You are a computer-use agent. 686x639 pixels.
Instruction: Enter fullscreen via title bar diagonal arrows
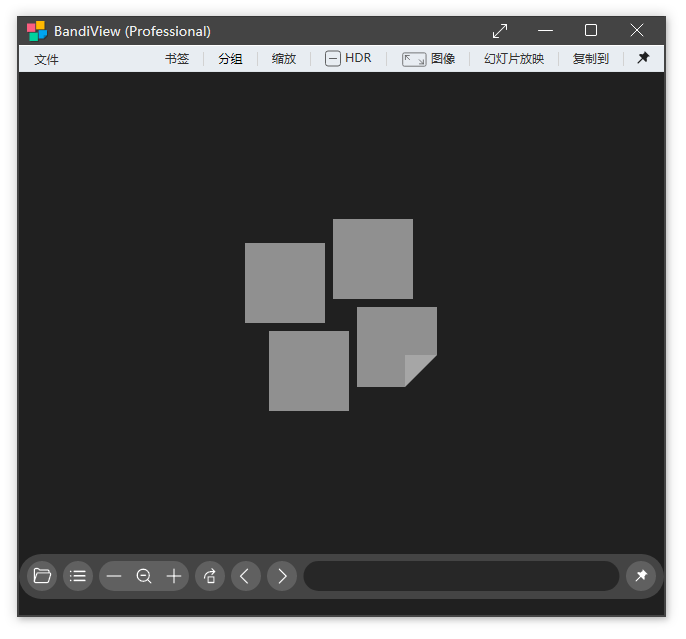pyautogui.click(x=500, y=31)
